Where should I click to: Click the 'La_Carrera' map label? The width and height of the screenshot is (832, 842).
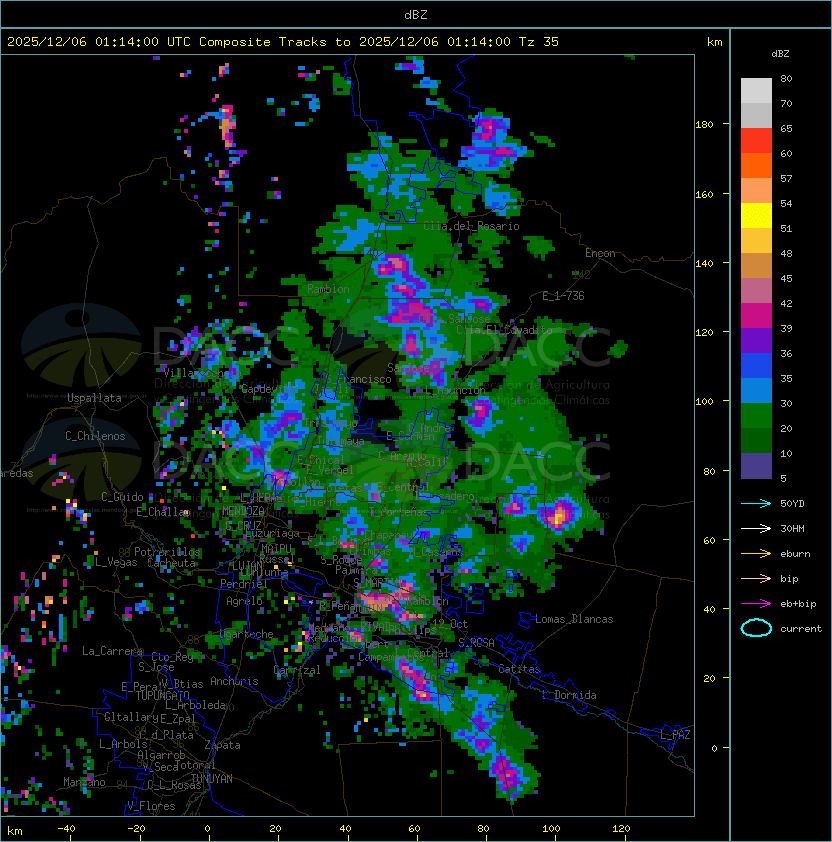click(x=112, y=651)
